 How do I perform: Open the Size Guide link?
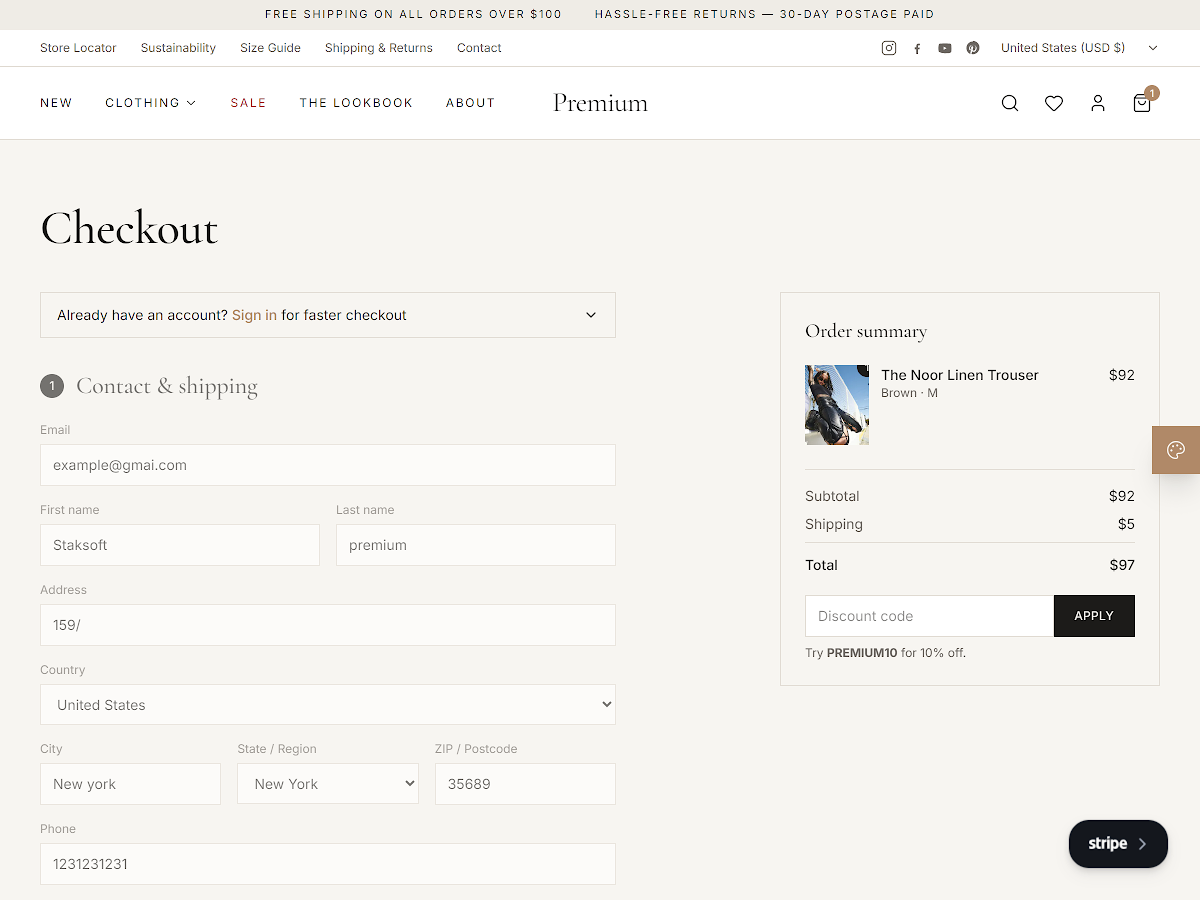pos(270,48)
